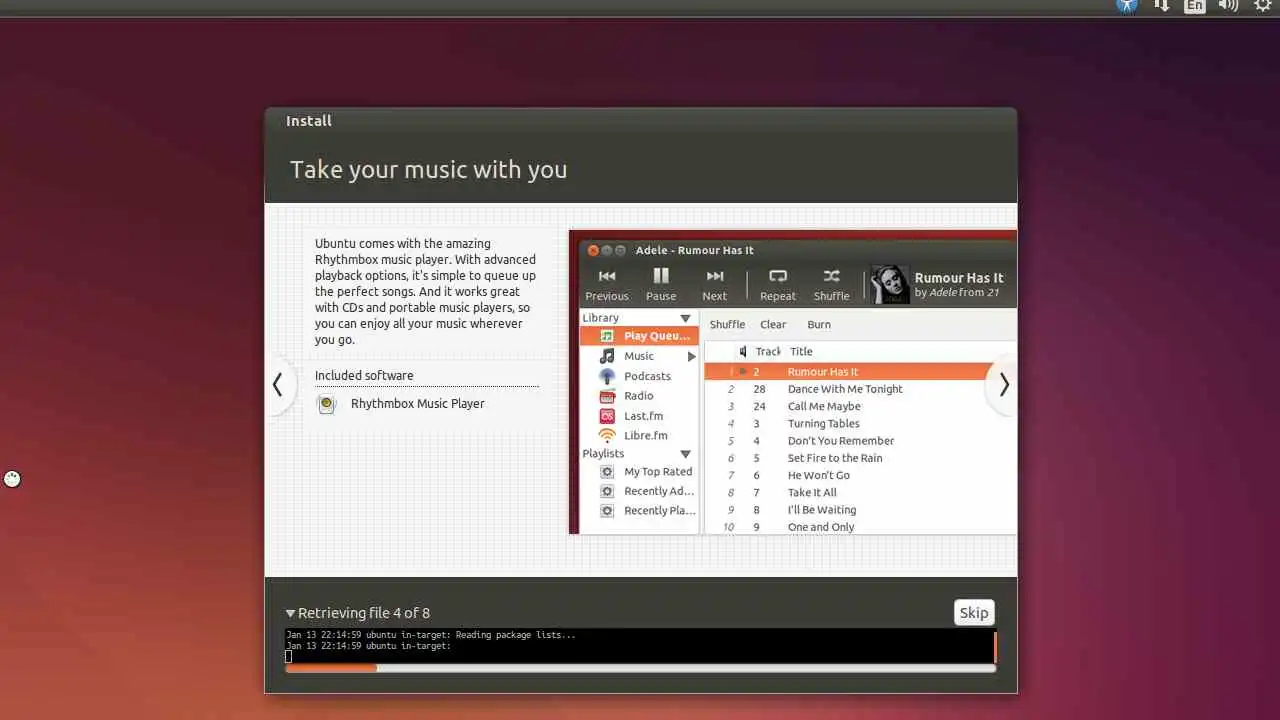The width and height of the screenshot is (1280, 720).
Task: Click Shuffle in the play queue bar
Action: point(727,325)
